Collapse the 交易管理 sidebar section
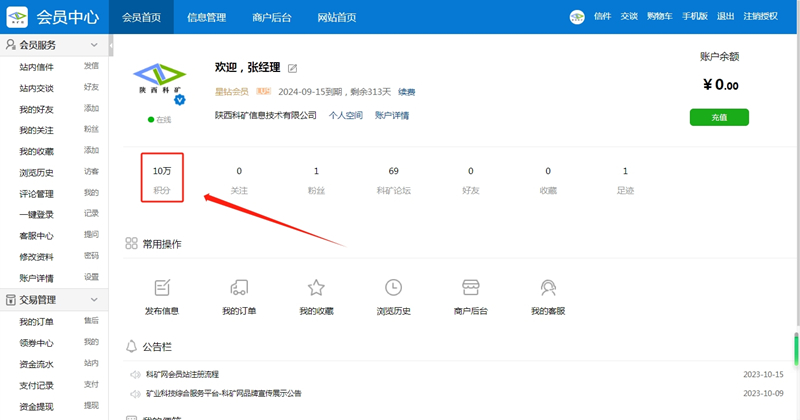 94,300
